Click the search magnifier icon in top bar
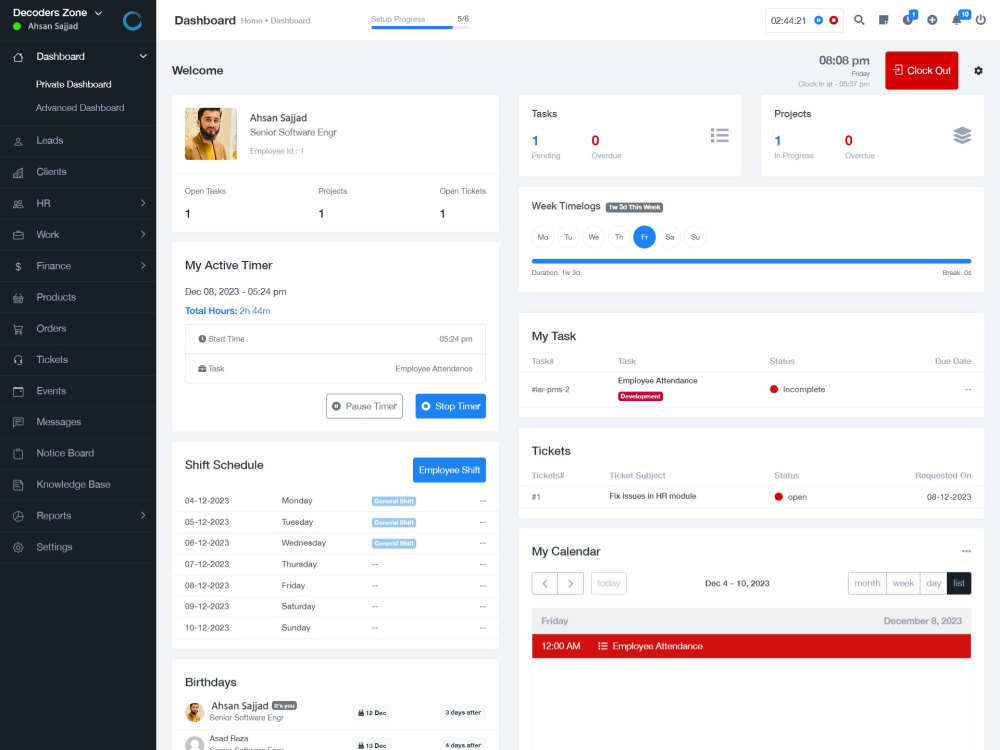 [859, 20]
